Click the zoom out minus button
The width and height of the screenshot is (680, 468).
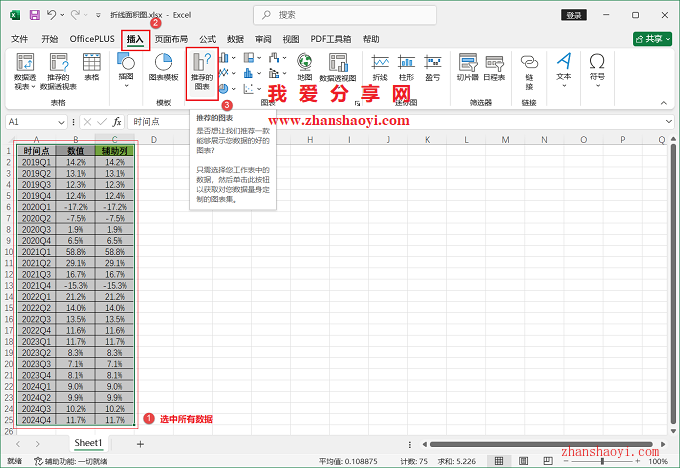(566, 461)
